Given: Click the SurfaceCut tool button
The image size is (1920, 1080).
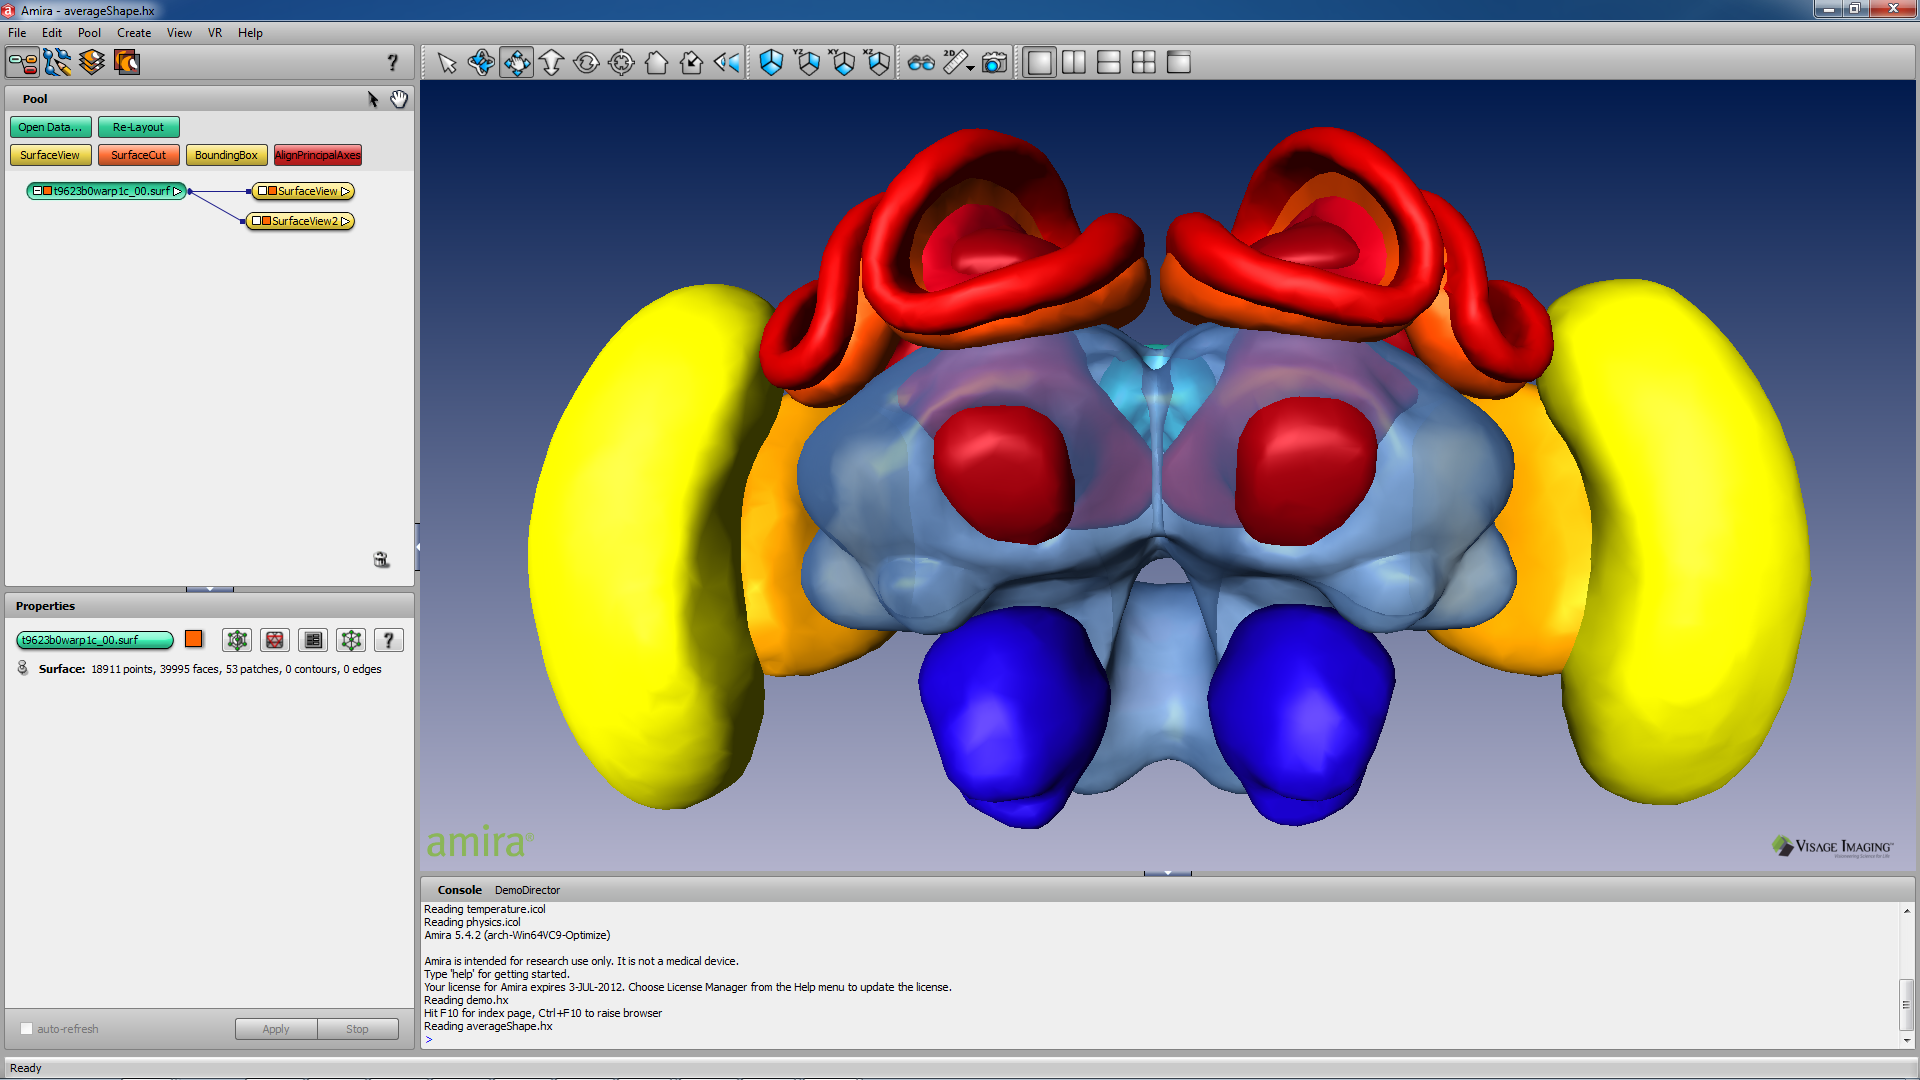Looking at the screenshot, I should coord(136,154).
